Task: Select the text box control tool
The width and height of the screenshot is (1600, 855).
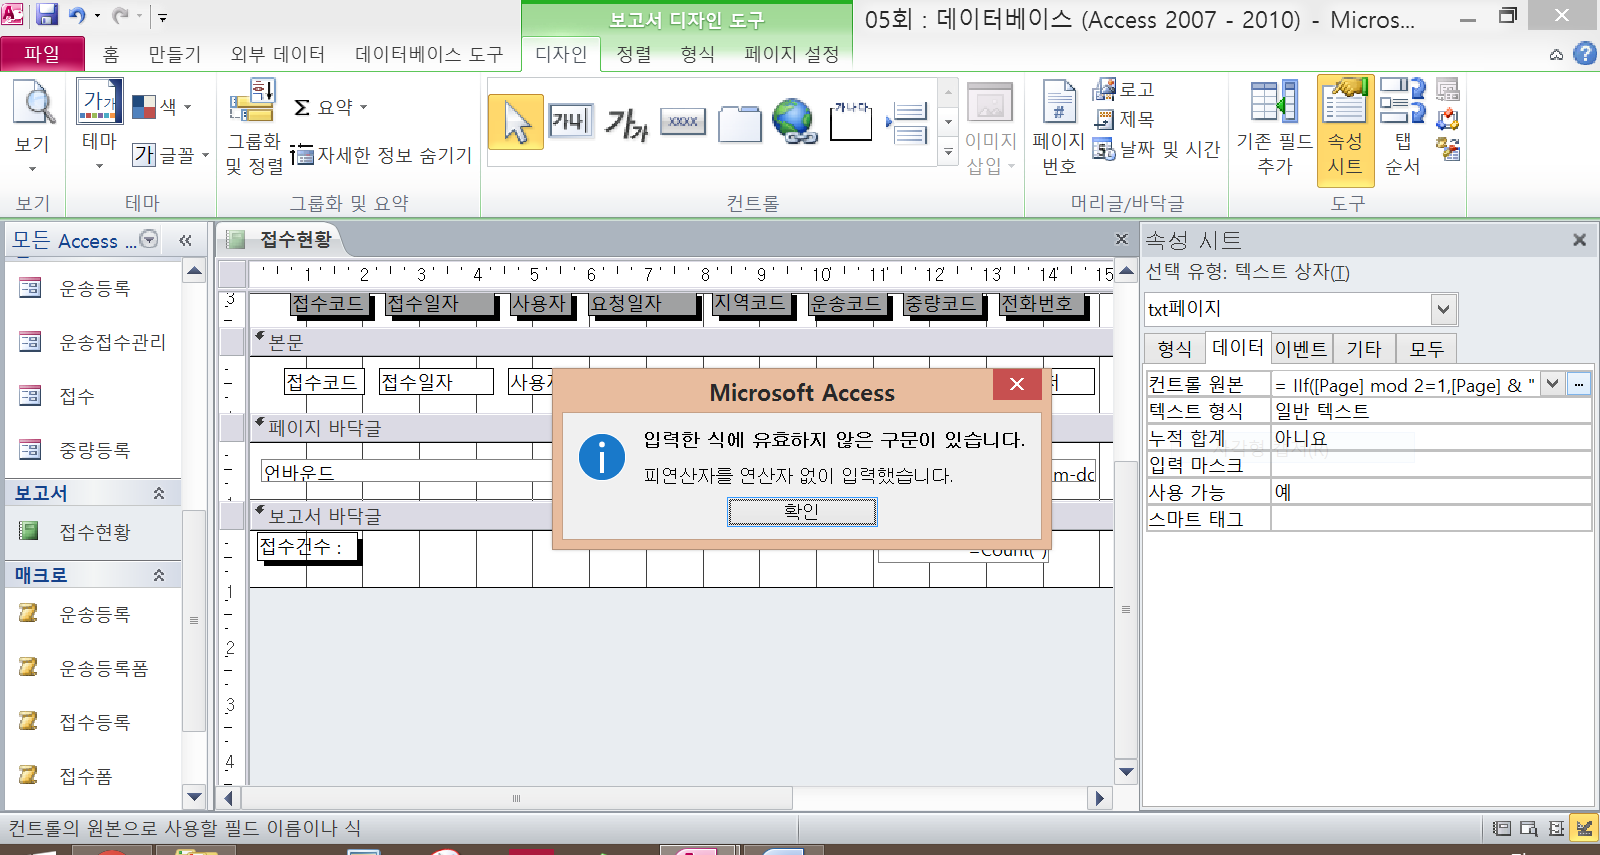Action: 571,122
